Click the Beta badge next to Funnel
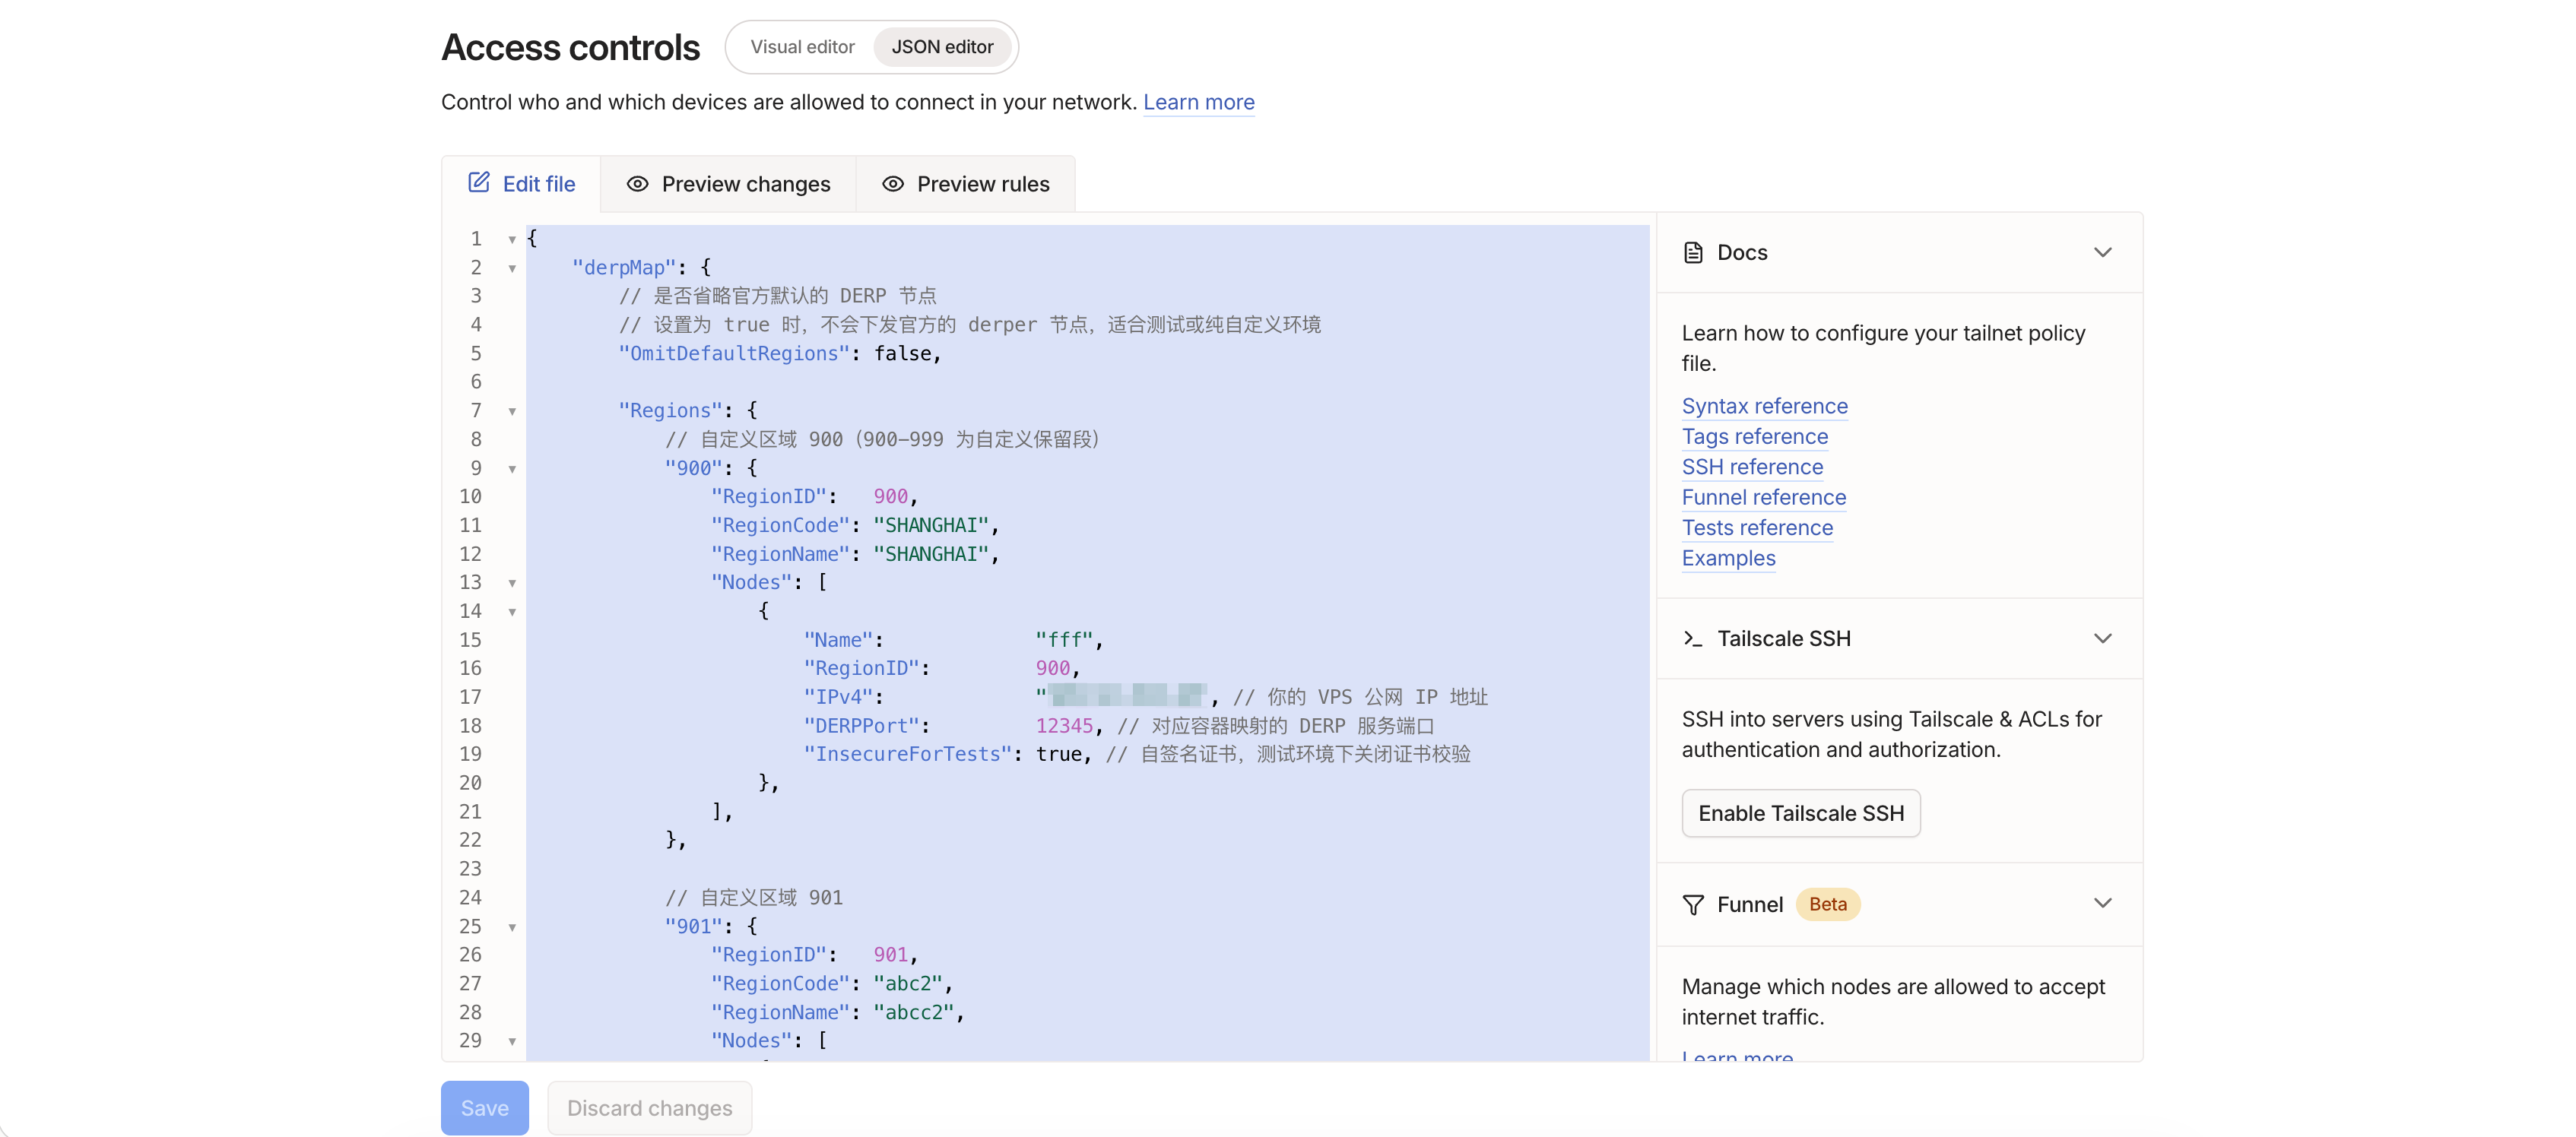 (x=1827, y=904)
